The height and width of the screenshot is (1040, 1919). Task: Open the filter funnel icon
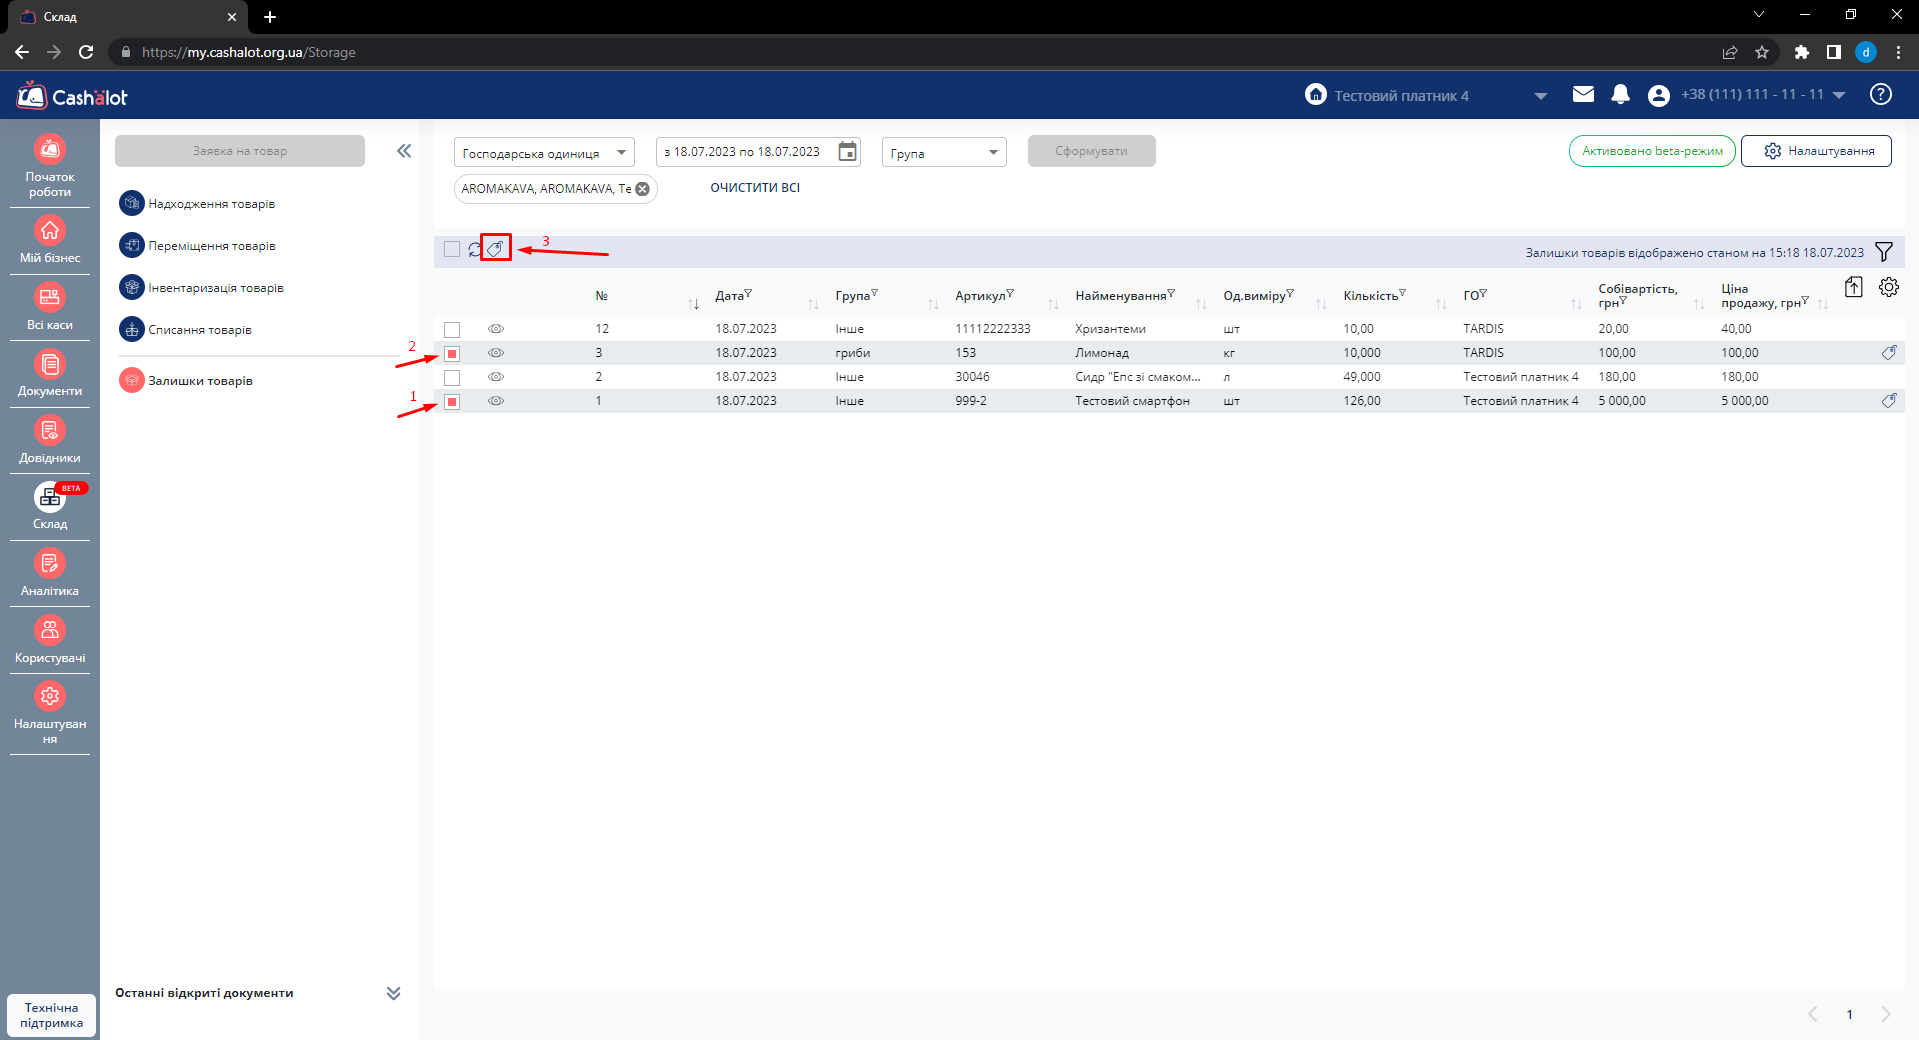[1884, 252]
